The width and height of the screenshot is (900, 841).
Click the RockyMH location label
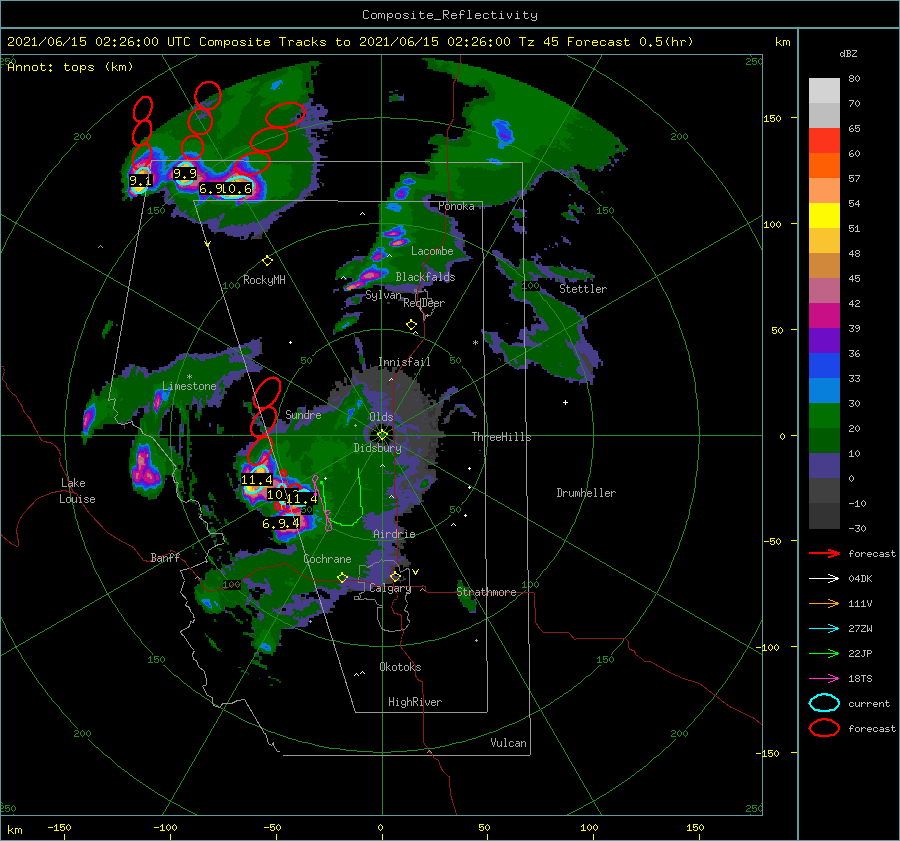pos(264,280)
